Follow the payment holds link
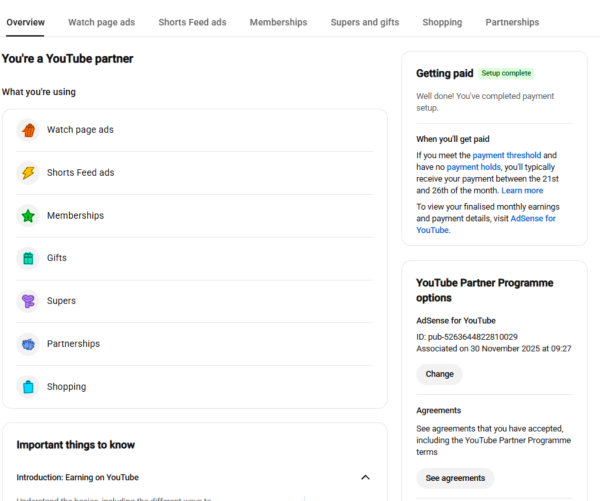Image resolution: width=600 pixels, height=501 pixels. [x=473, y=167]
